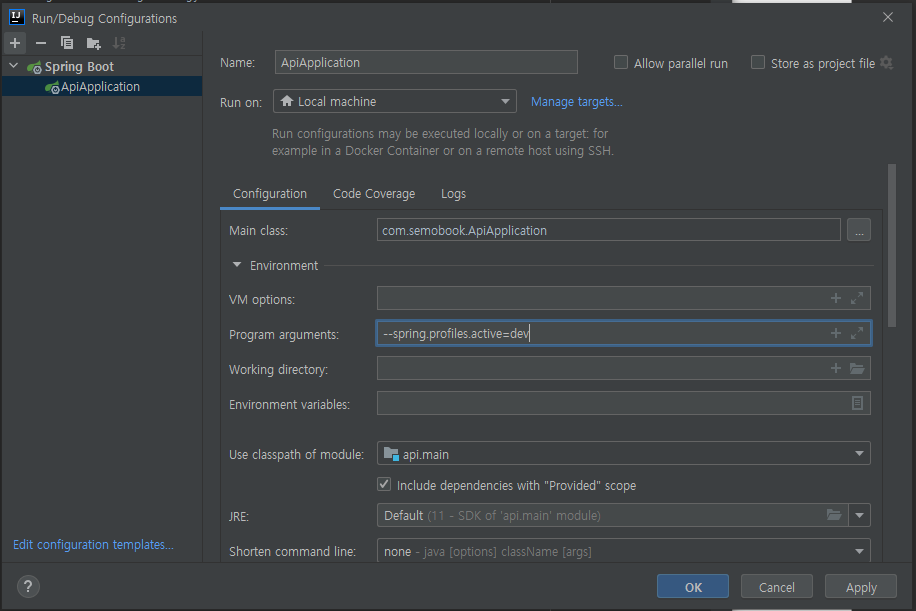Viewport: 916px width, 611px height.
Task: Collapse the Environment section
Action: tap(237, 265)
